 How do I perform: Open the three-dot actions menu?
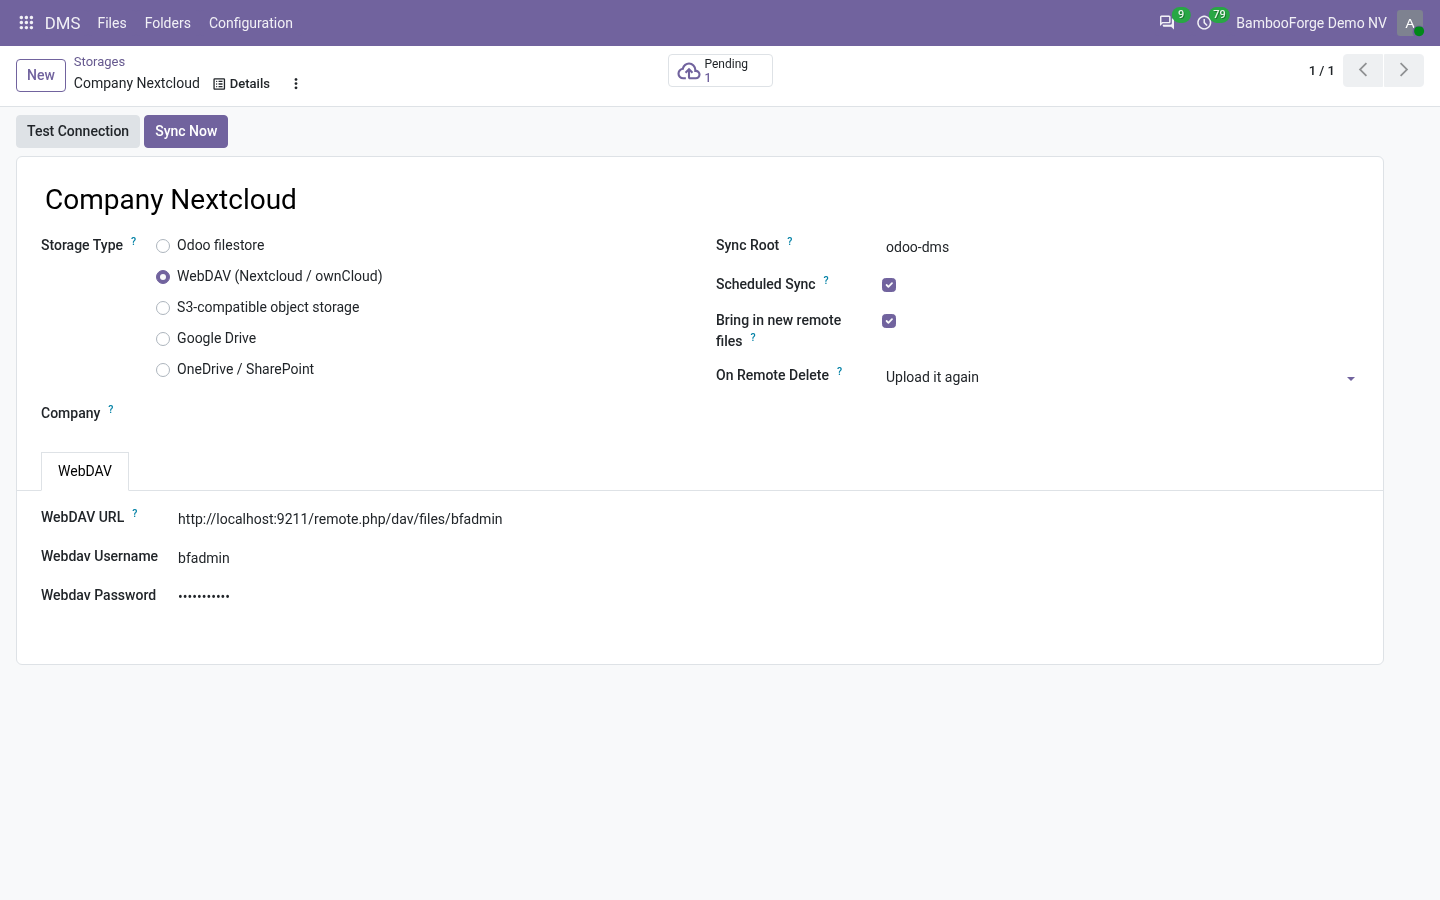coord(296,84)
